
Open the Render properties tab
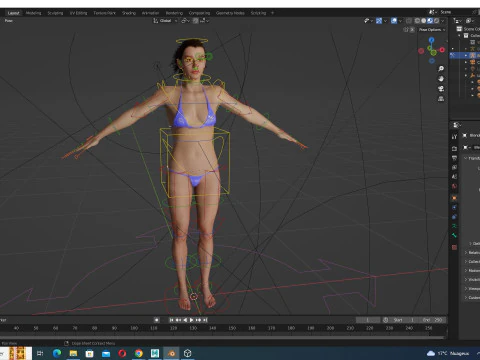(454, 148)
